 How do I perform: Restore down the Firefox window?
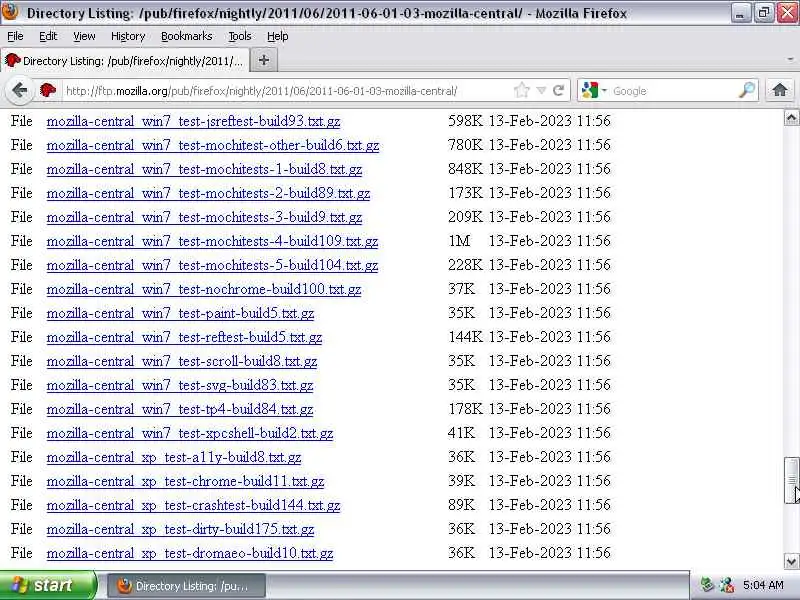click(x=764, y=13)
